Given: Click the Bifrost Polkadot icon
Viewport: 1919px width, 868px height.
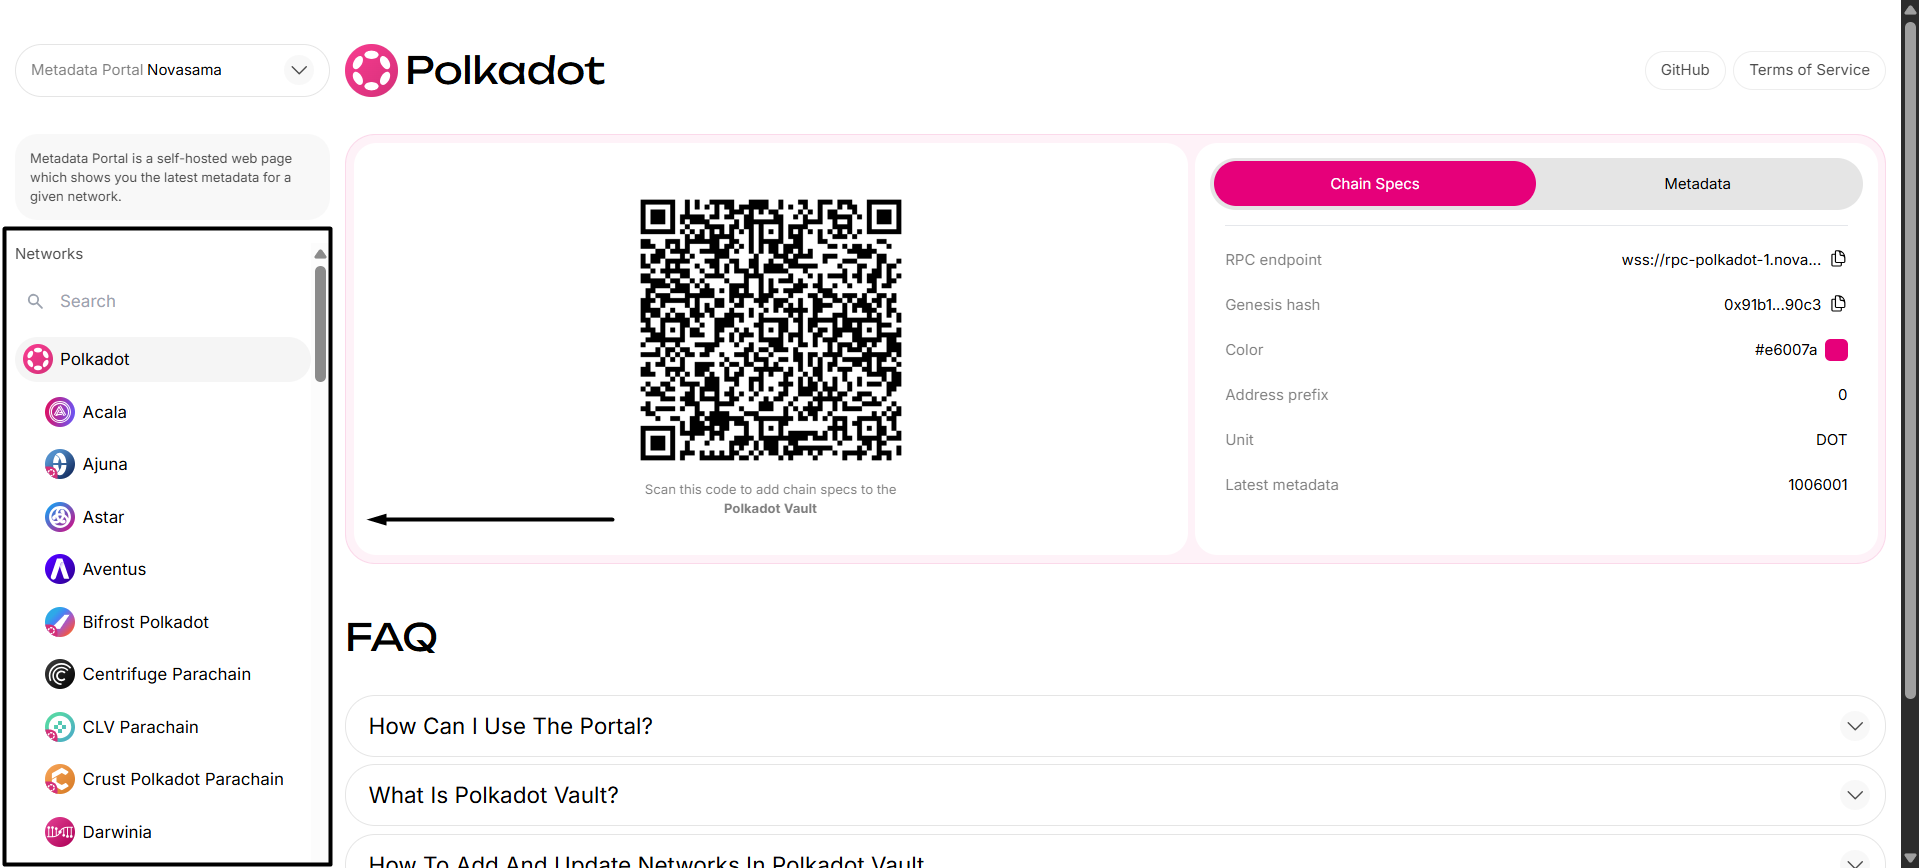Looking at the screenshot, I should 60,622.
